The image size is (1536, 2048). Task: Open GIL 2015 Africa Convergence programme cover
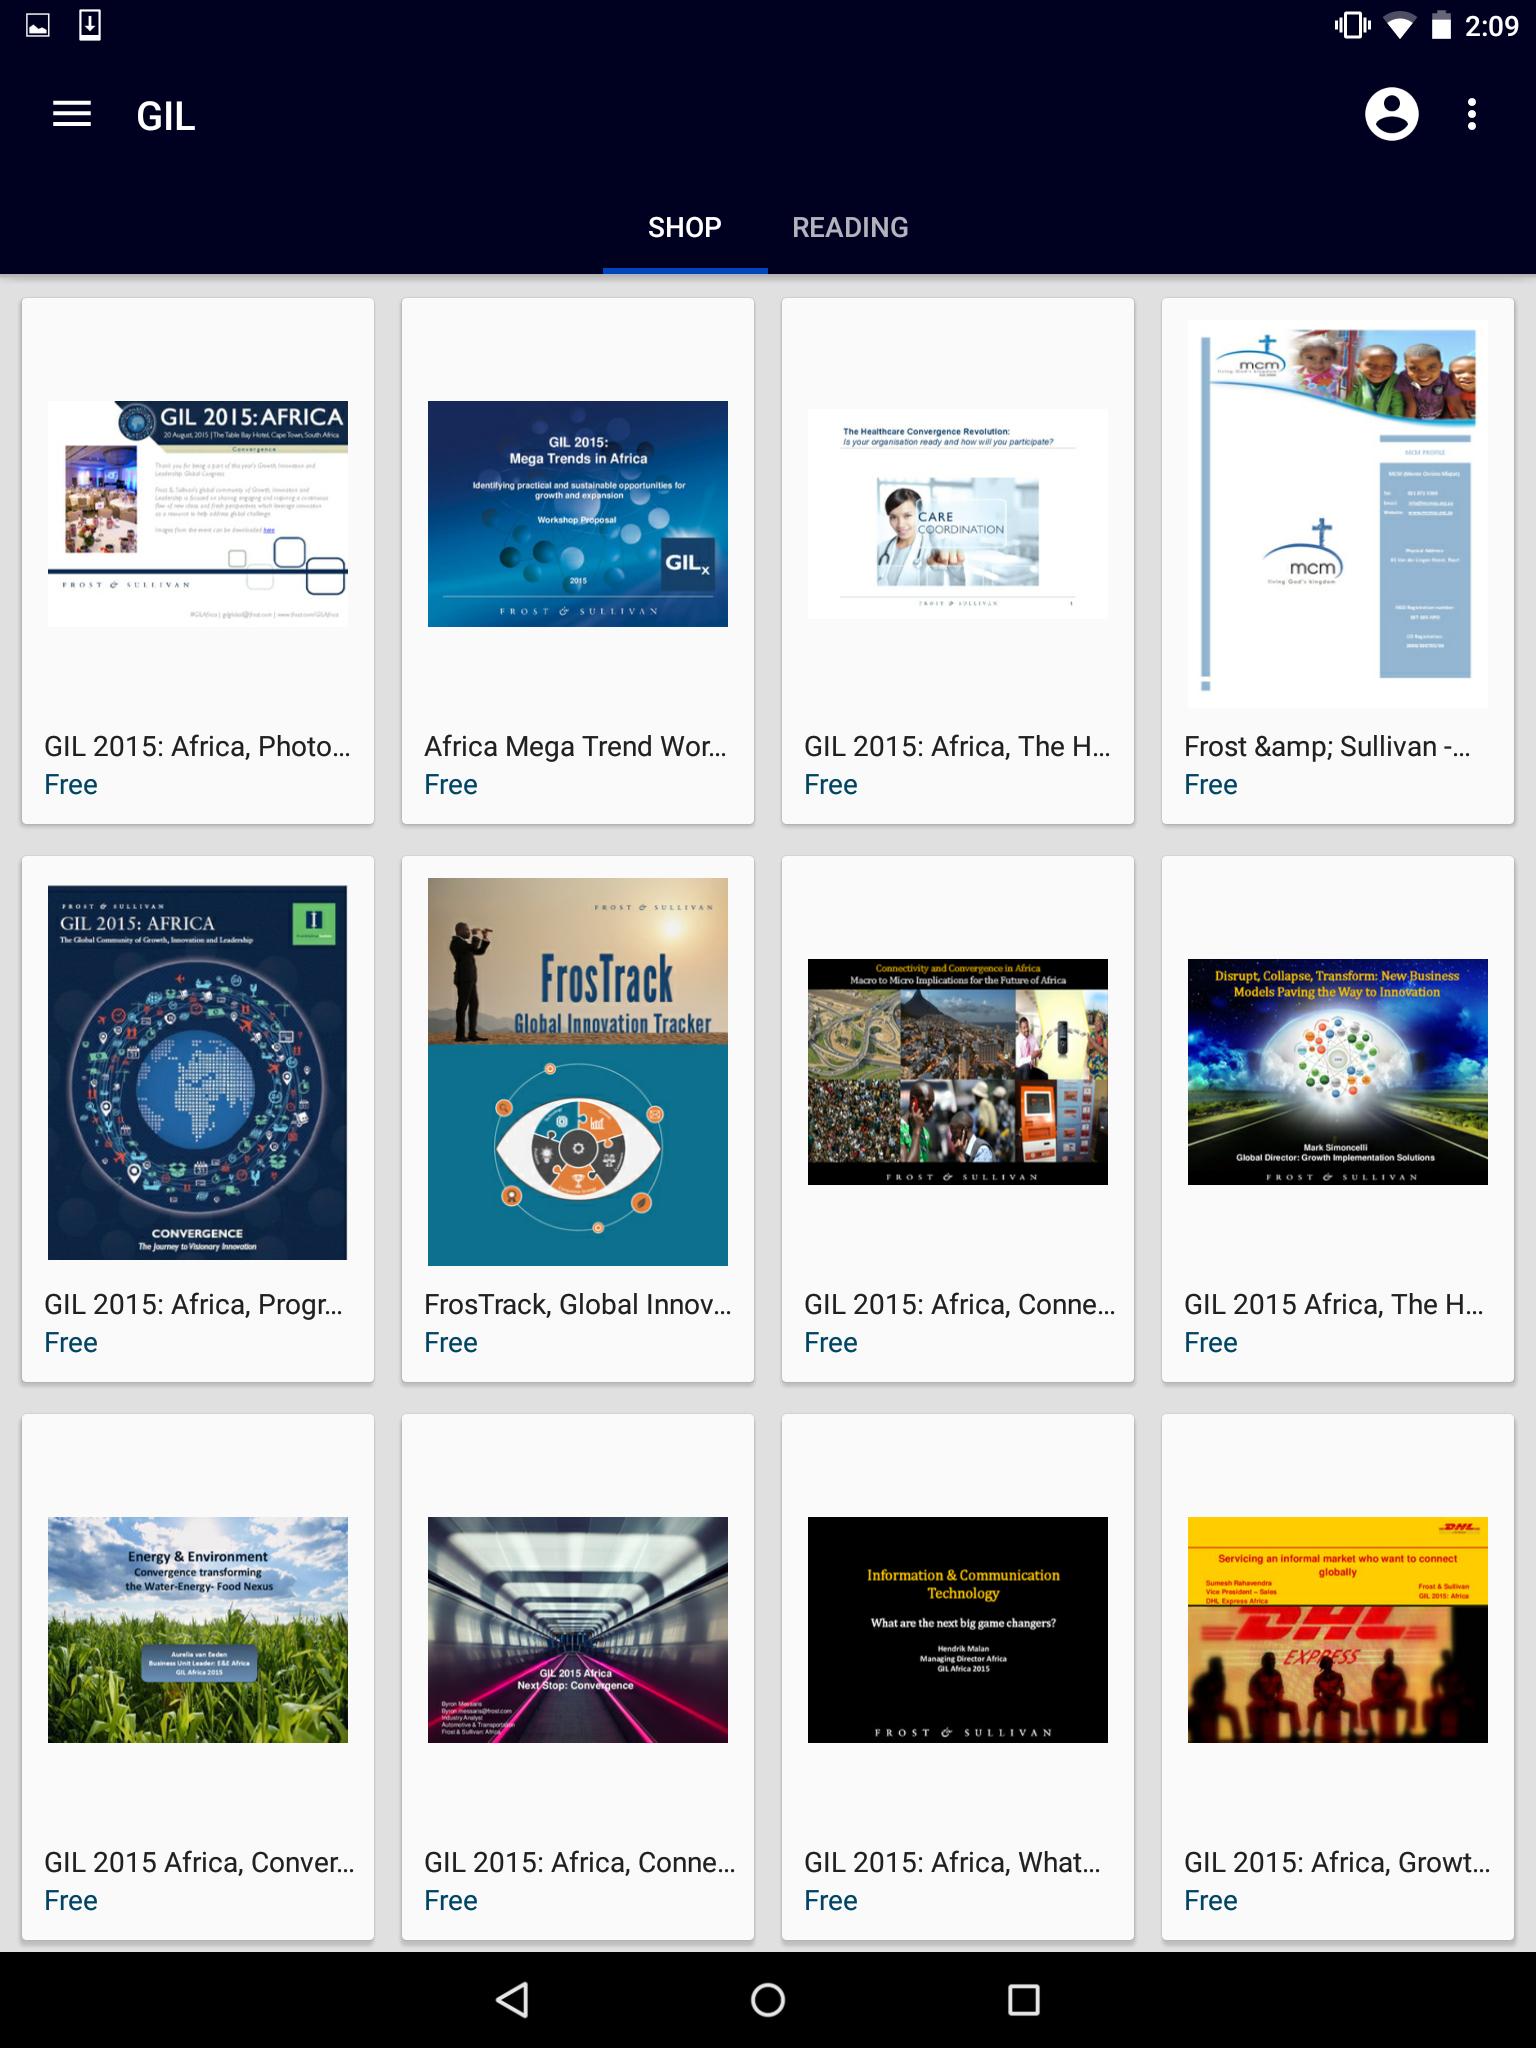click(x=198, y=1072)
